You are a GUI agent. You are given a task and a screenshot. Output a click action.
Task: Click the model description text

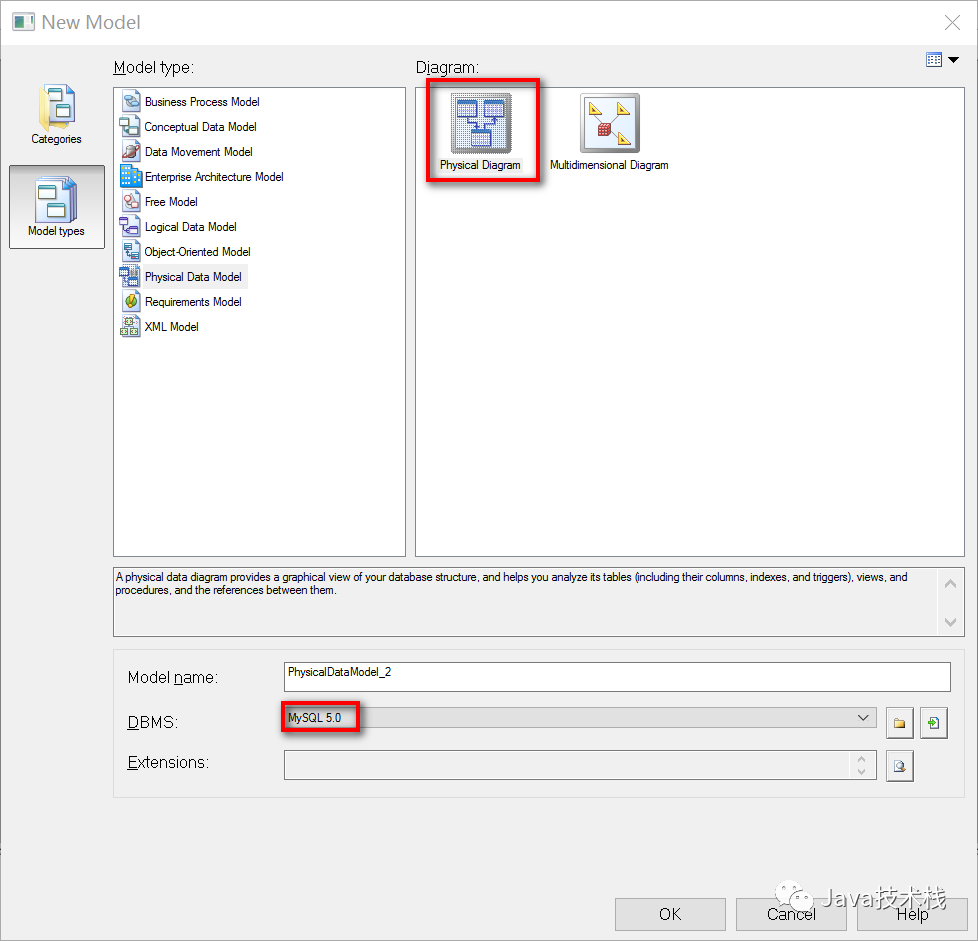[511, 584]
